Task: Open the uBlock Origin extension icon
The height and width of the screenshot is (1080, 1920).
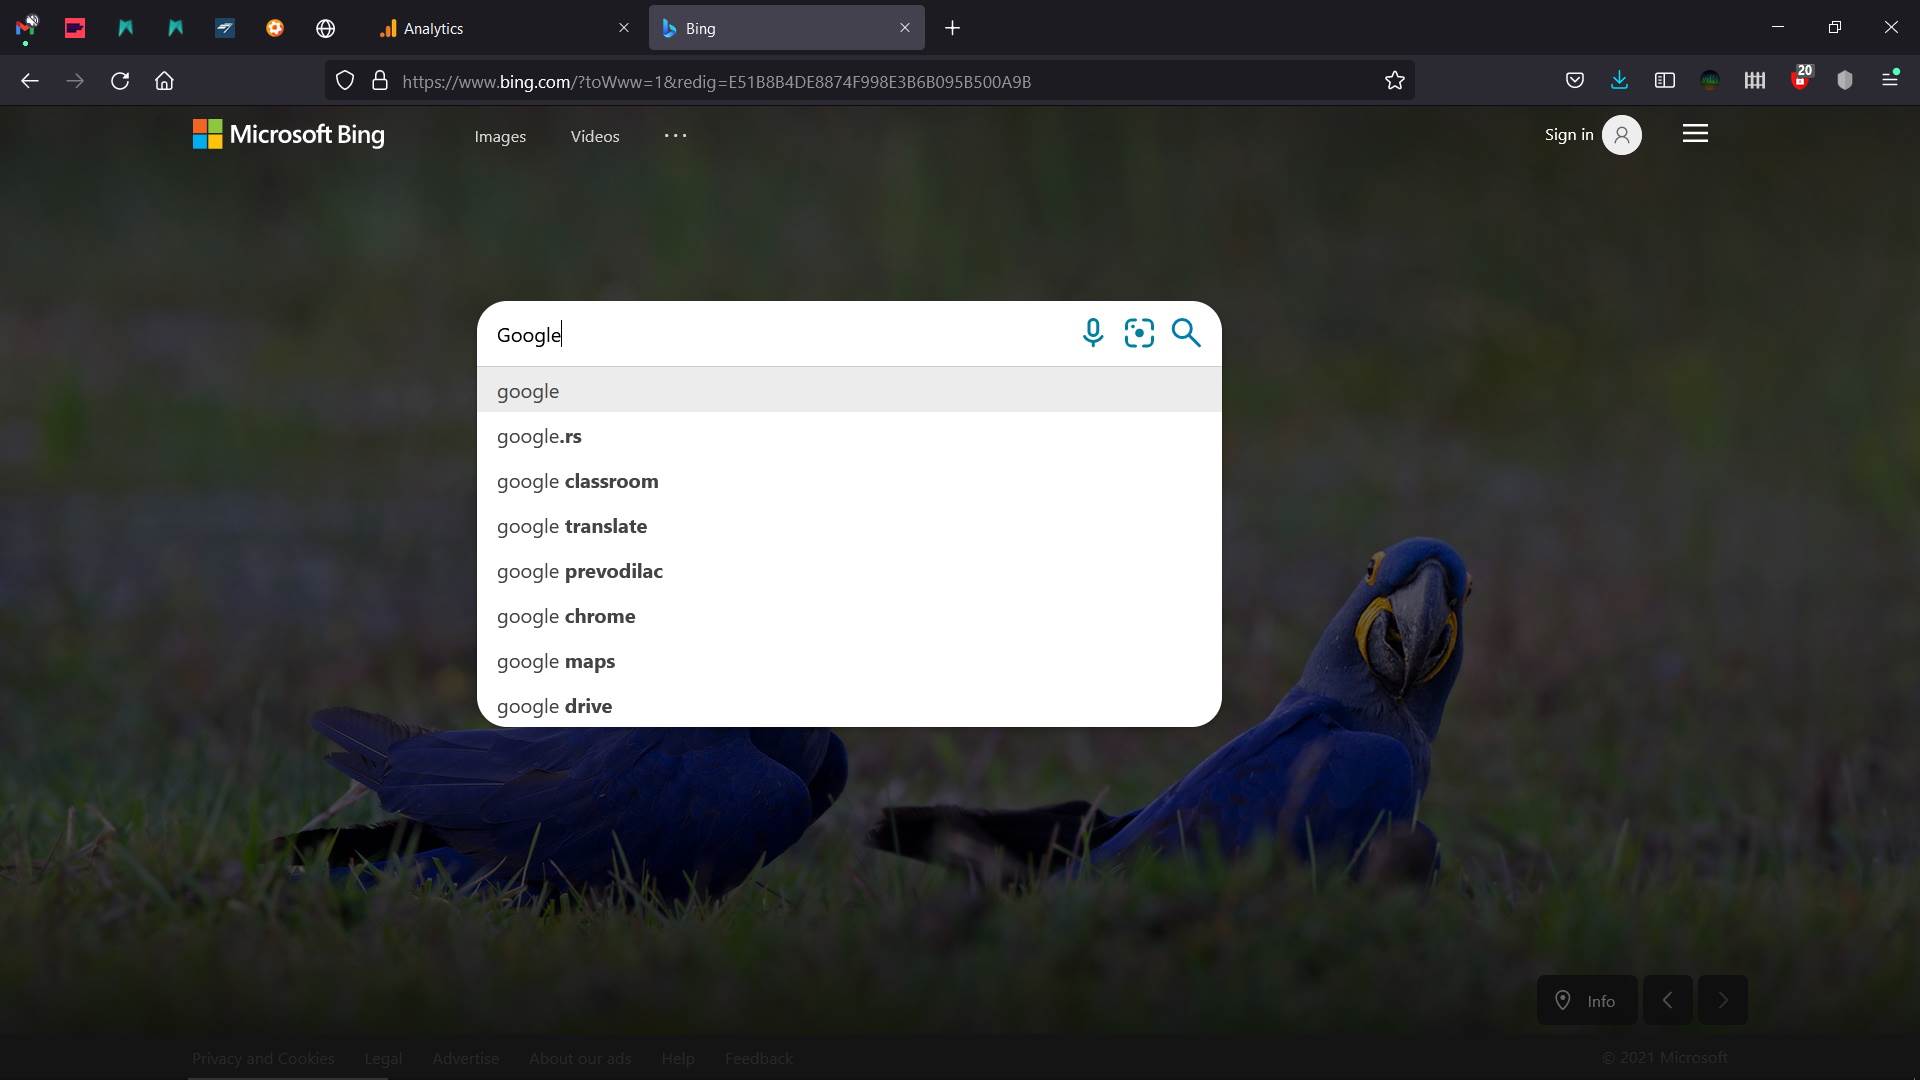Action: click(1800, 80)
